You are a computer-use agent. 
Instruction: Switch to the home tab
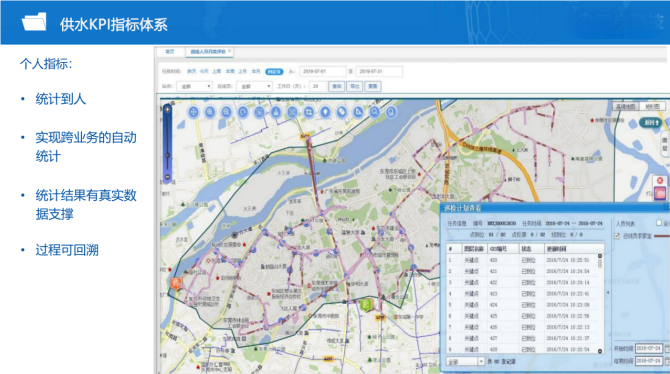(x=170, y=52)
